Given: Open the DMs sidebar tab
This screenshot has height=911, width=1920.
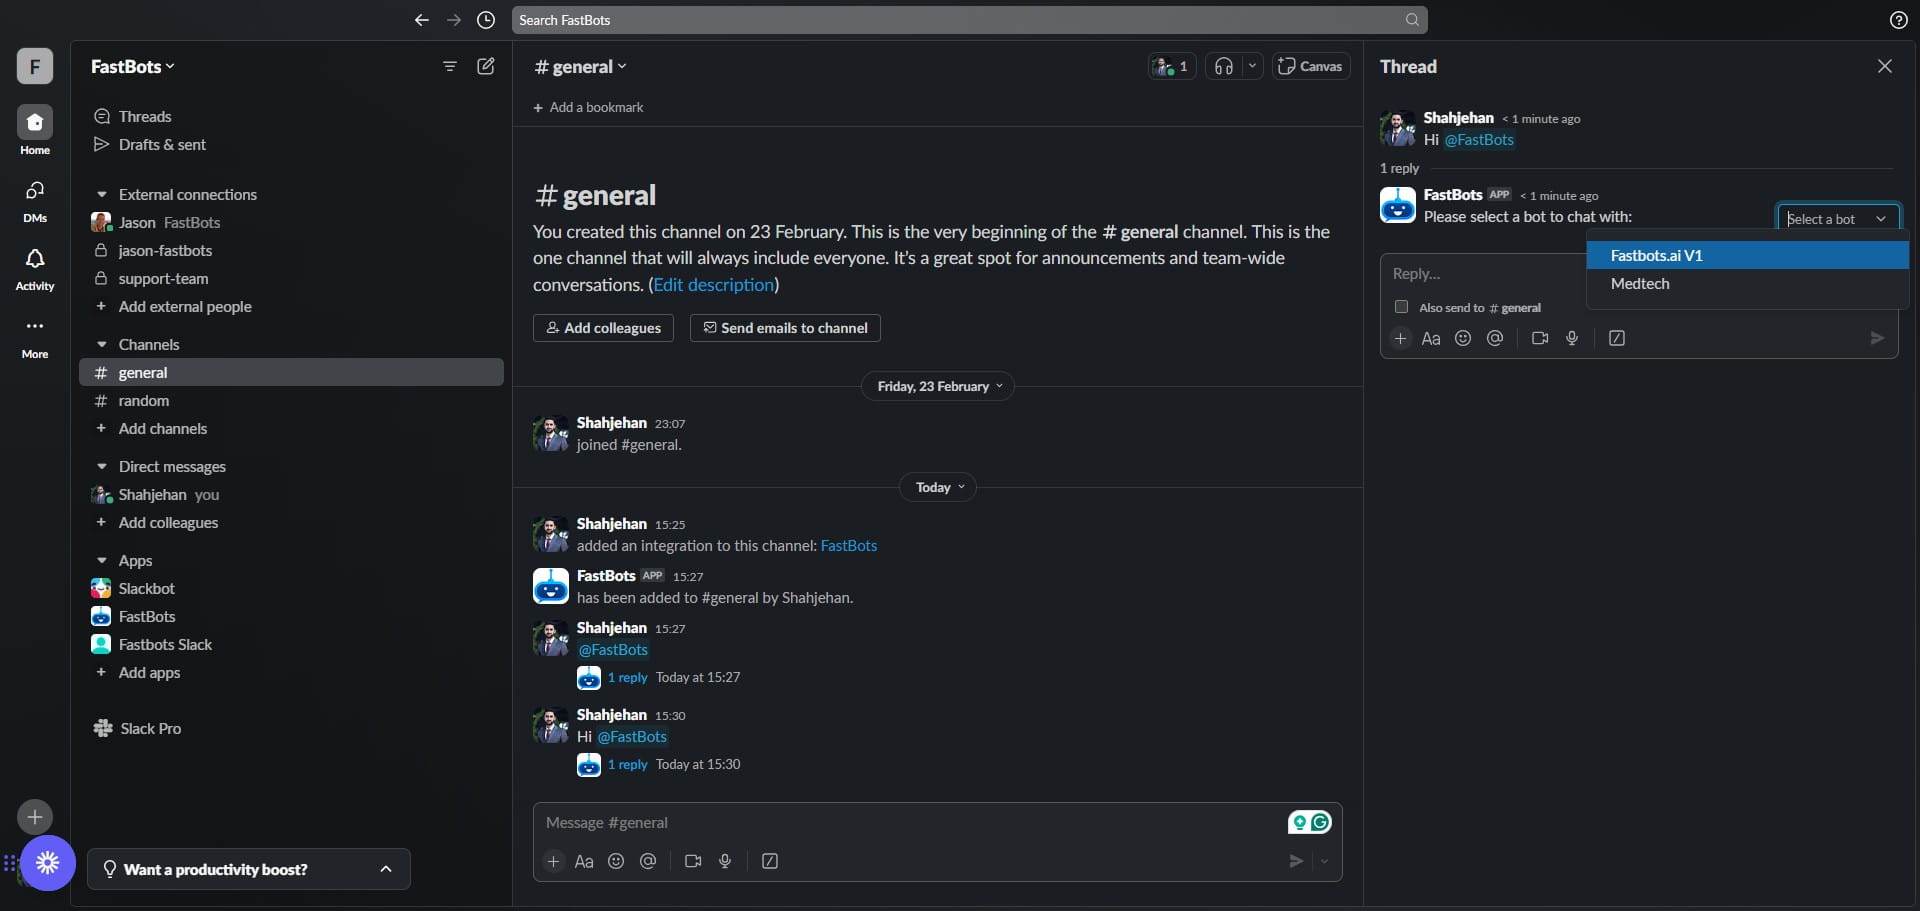Looking at the screenshot, I should click(35, 200).
